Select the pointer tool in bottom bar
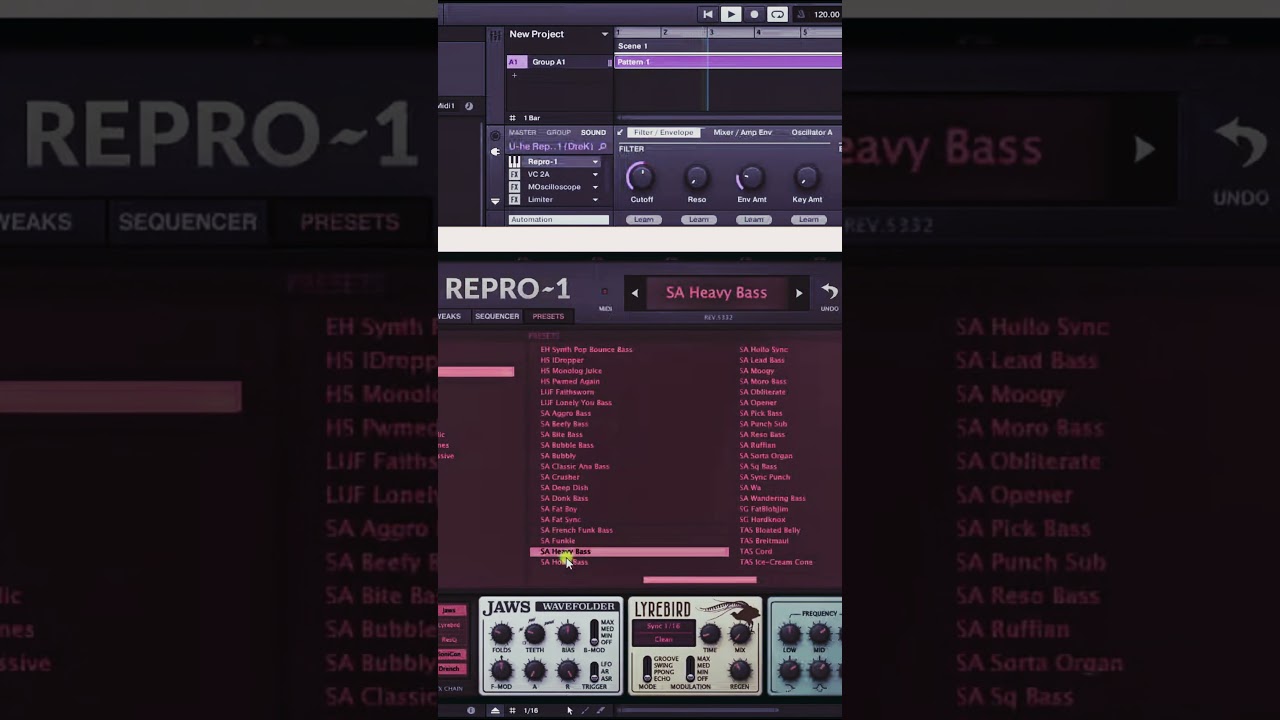Image resolution: width=1280 pixels, height=720 pixels. tap(569, 711)
